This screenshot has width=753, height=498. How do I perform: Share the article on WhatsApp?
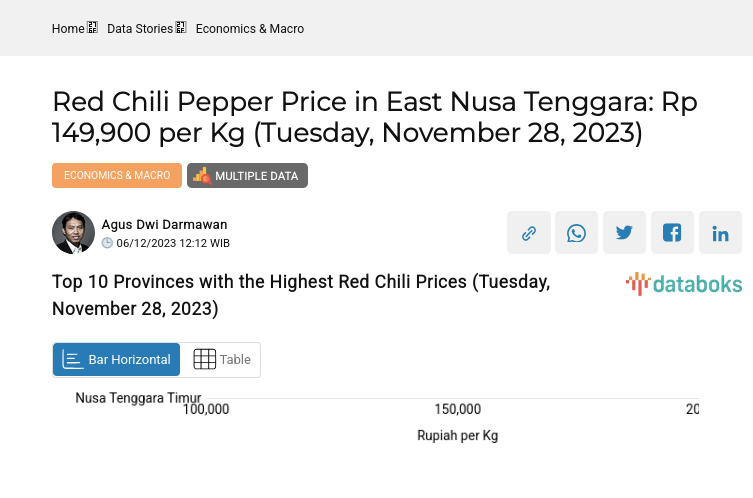click(577, 233)
